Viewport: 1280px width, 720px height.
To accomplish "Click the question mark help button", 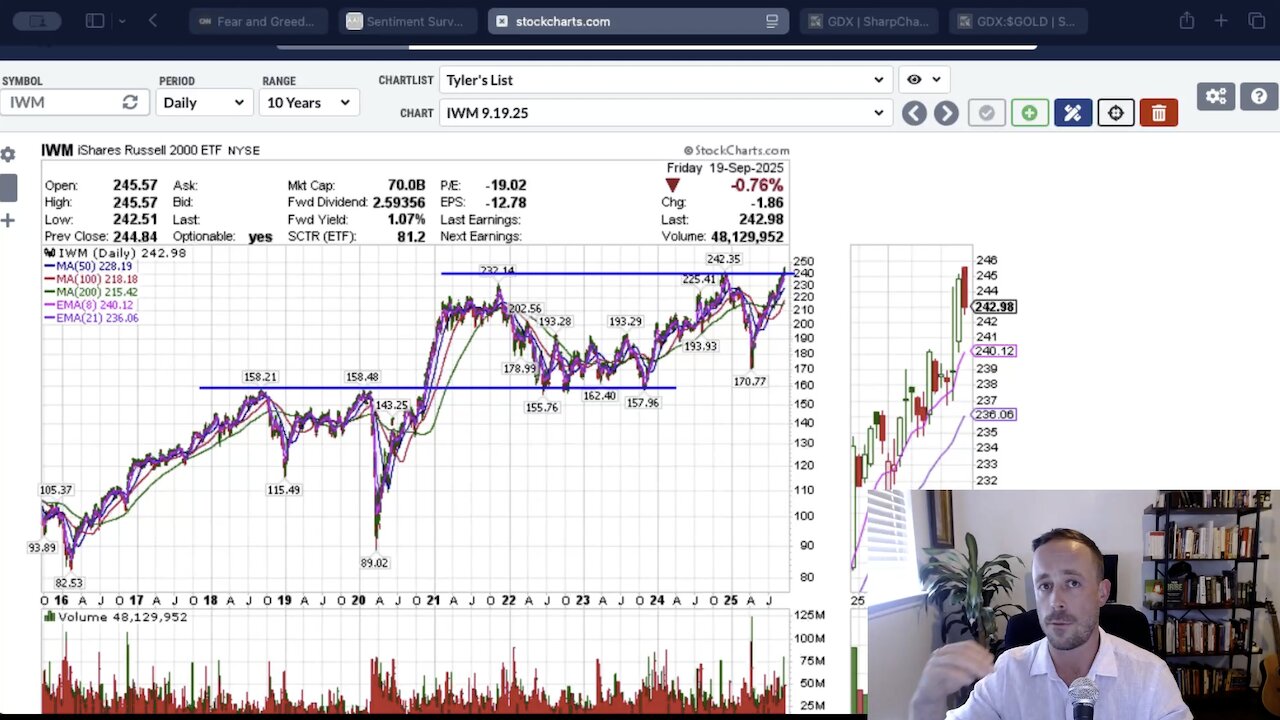I will 1259,96.
